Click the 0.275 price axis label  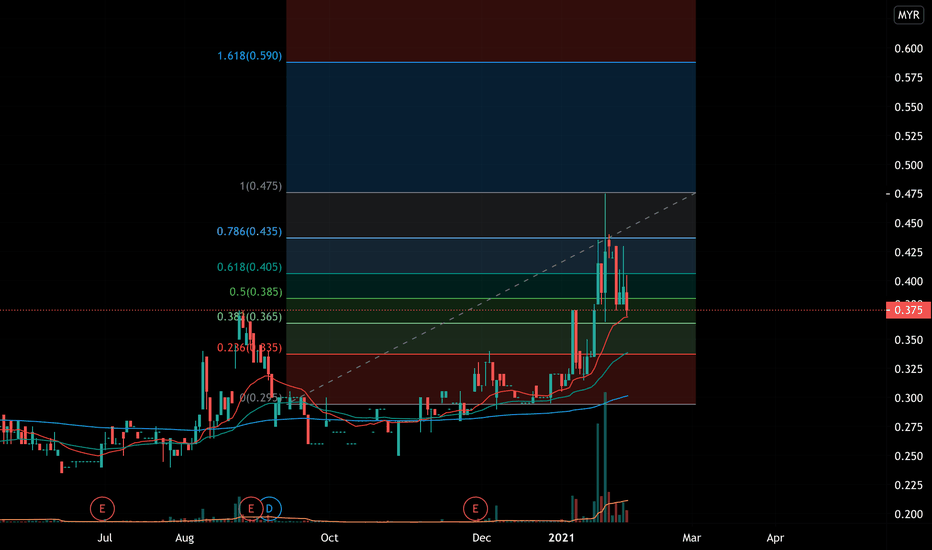pos(908,427)
